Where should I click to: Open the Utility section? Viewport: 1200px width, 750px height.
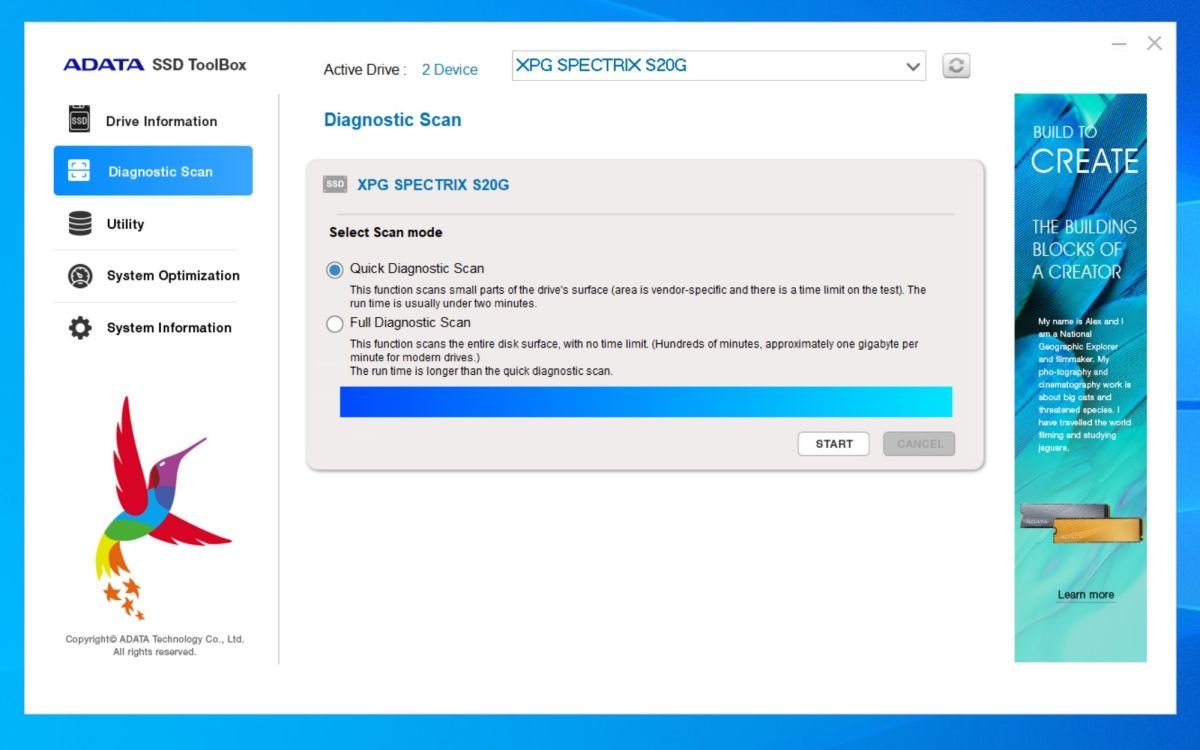[153, 224]
